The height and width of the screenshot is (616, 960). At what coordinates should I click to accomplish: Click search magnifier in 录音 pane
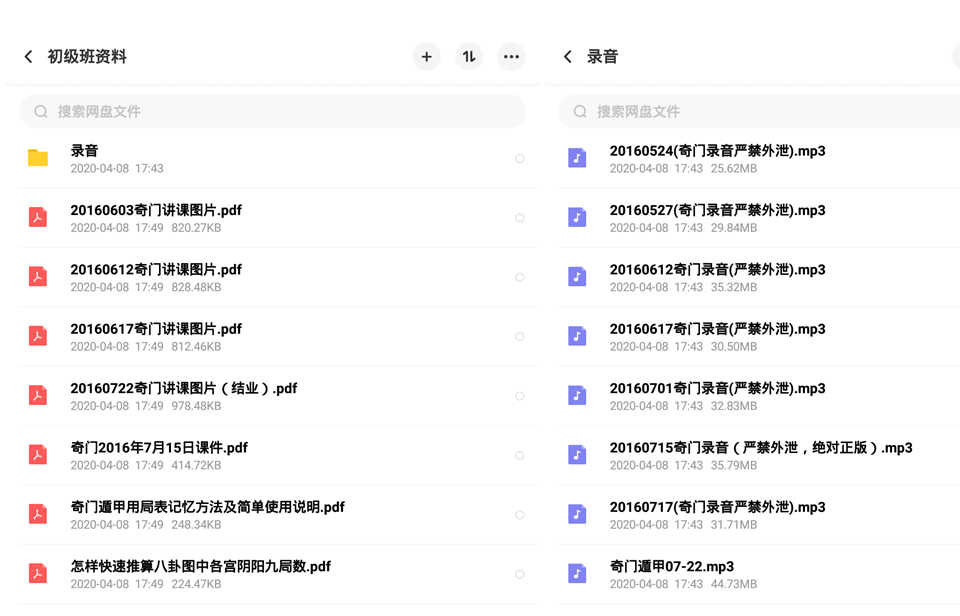[x=580, y=111]
